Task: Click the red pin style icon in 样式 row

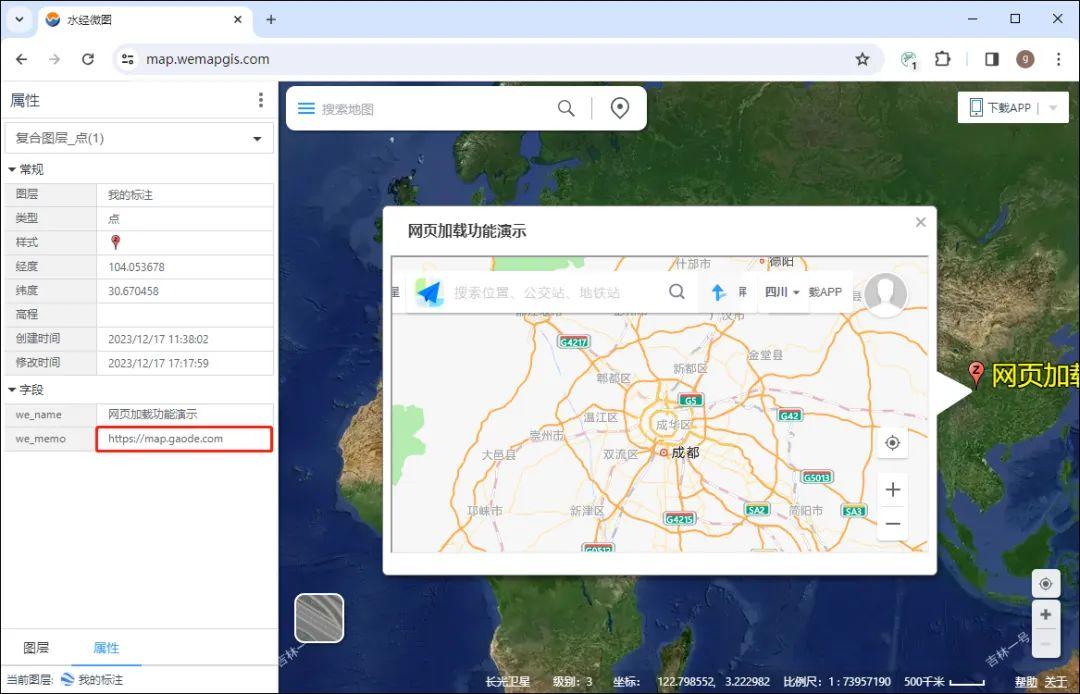Action: (115, 242)
